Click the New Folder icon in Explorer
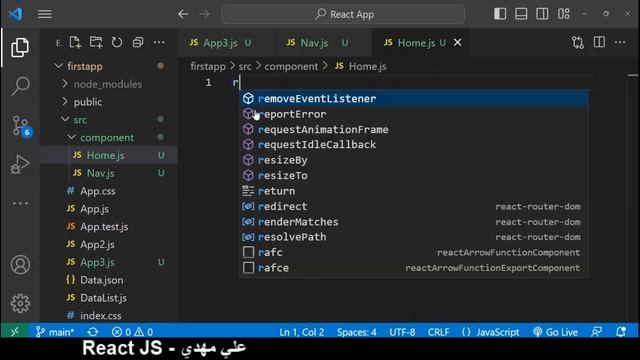Image resolution: width=640 pixels, height=360 pixels. pos(96,42)
